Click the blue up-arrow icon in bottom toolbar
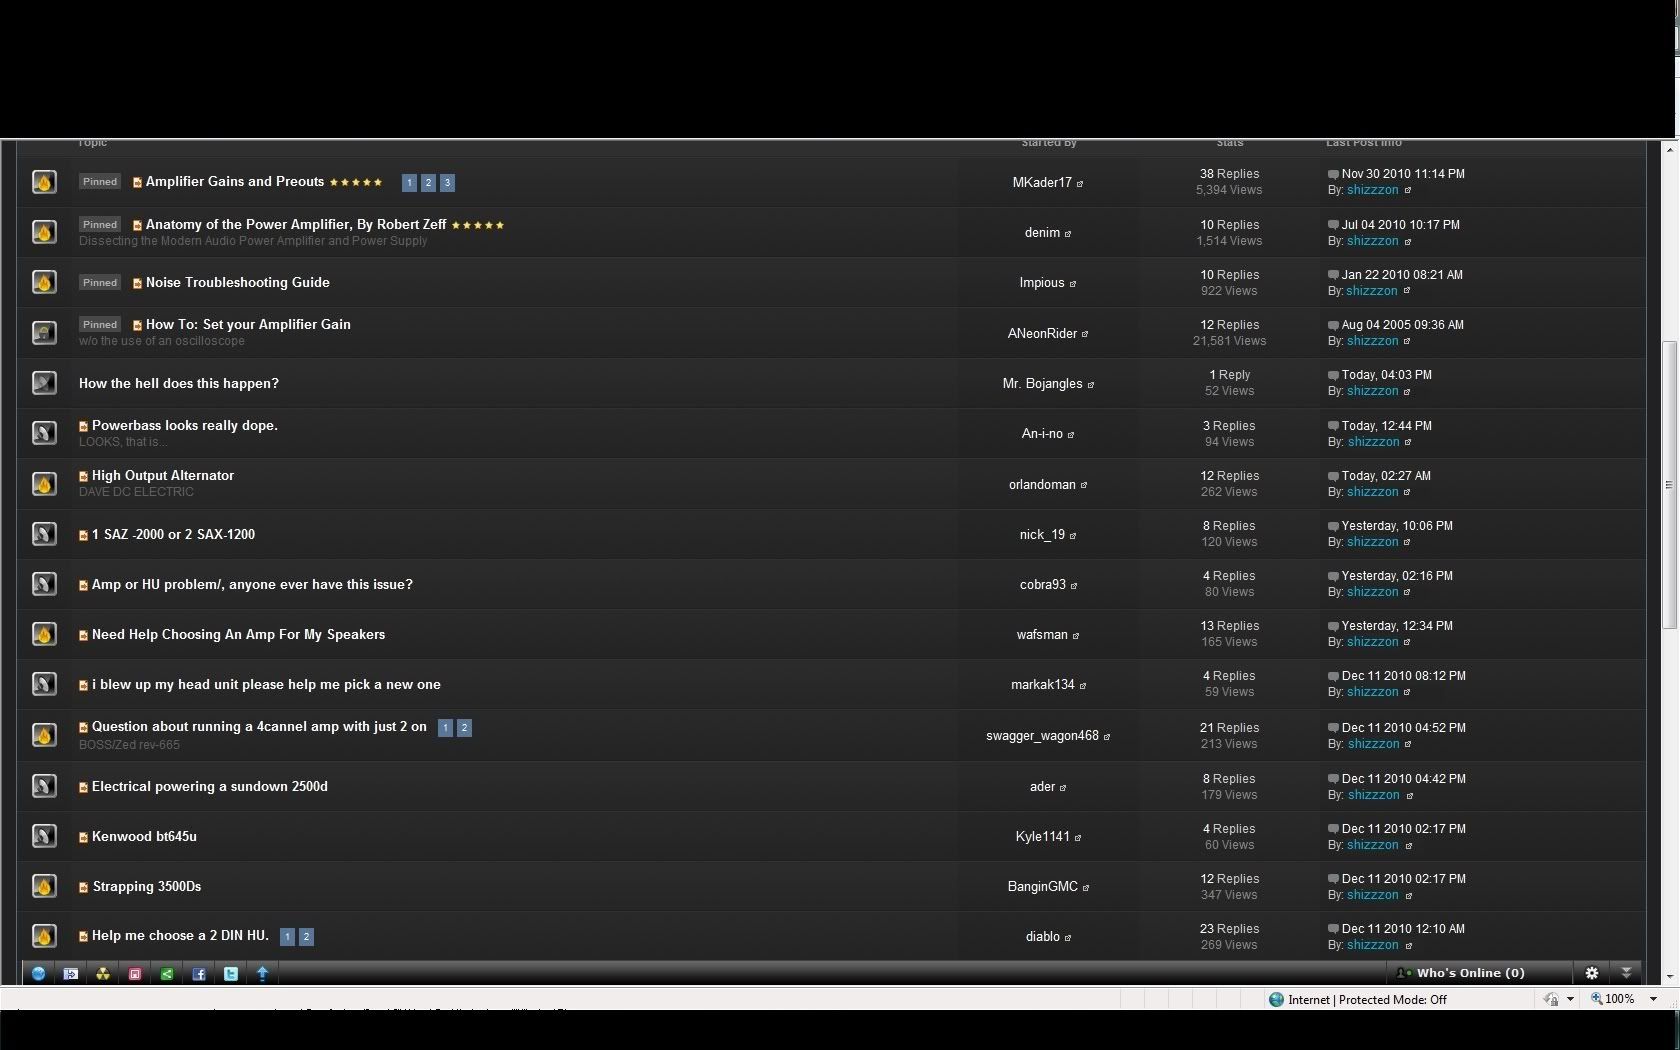The width and height of the screenshot is (1680, 1050). [x=262, y=973]
